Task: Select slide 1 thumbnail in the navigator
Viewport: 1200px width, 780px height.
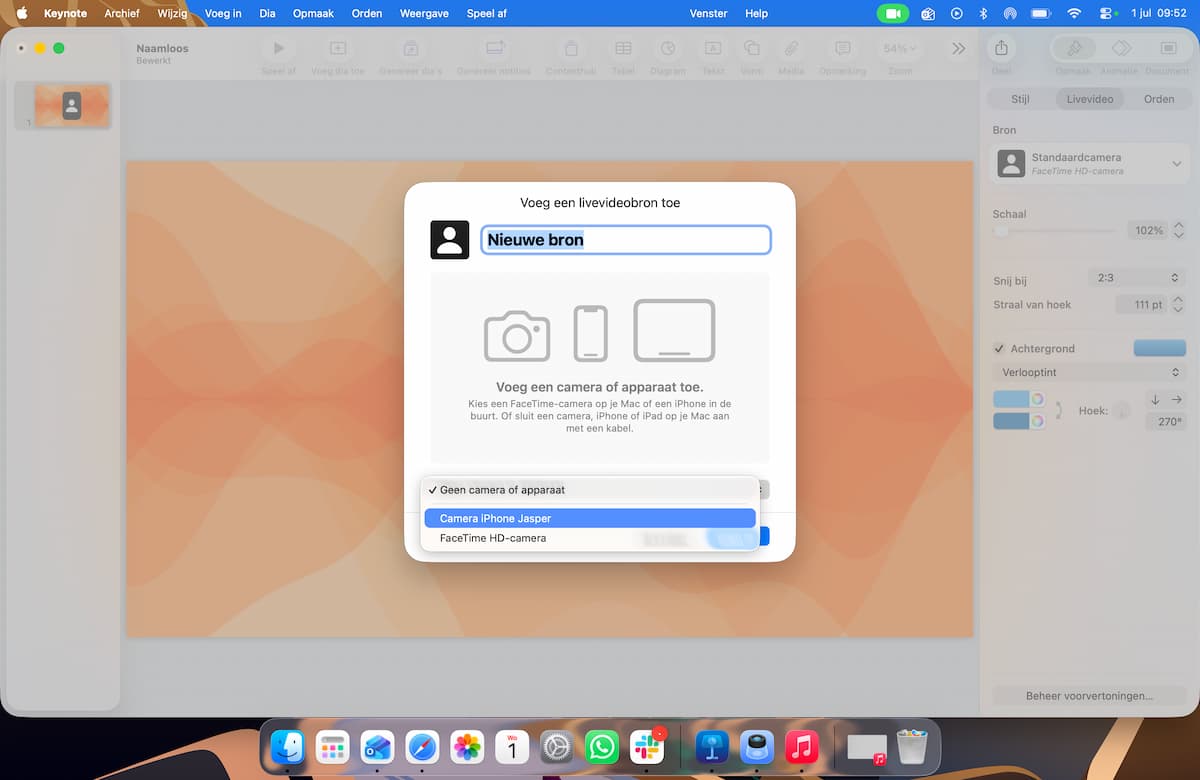Action: [x=72, y=105]
